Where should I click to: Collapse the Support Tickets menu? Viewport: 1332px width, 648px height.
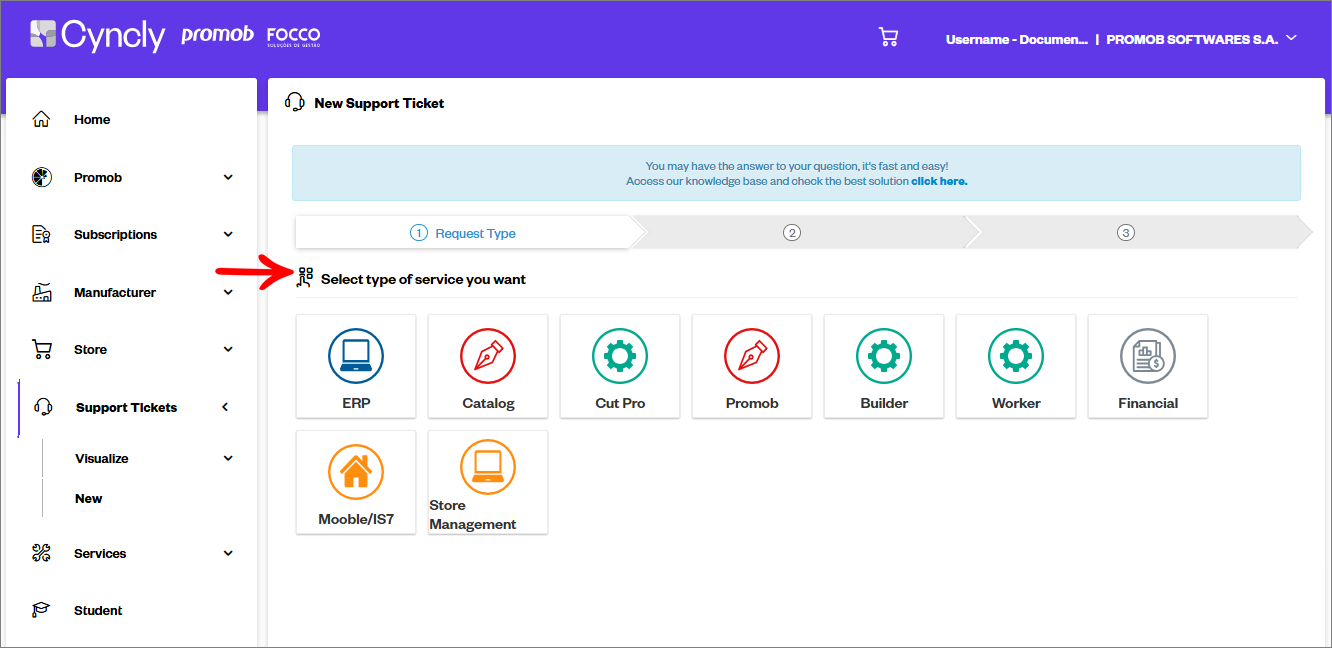tap(225, 407)
